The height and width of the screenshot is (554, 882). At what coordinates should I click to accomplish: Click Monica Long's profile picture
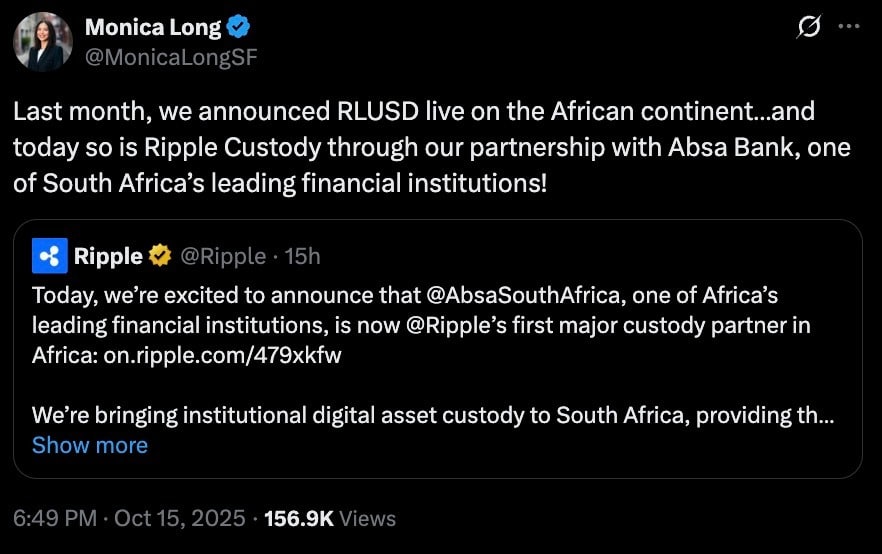pyautogui.click(x=42, y=42)
